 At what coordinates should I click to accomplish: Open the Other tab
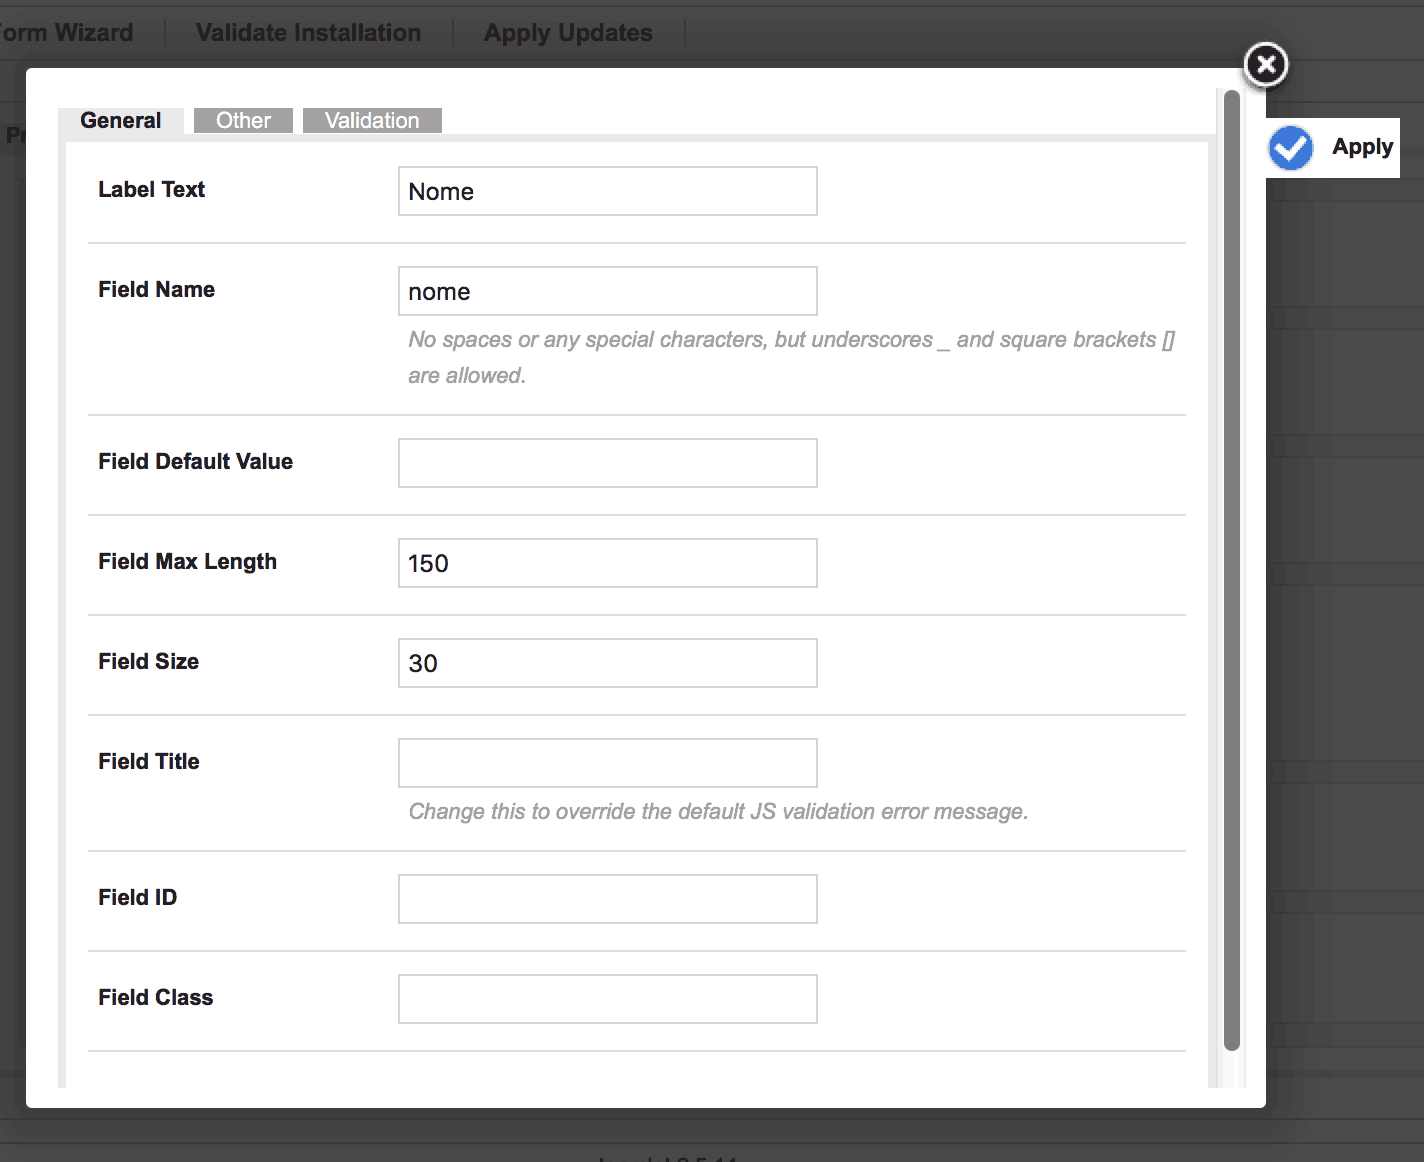coord(243,121)
